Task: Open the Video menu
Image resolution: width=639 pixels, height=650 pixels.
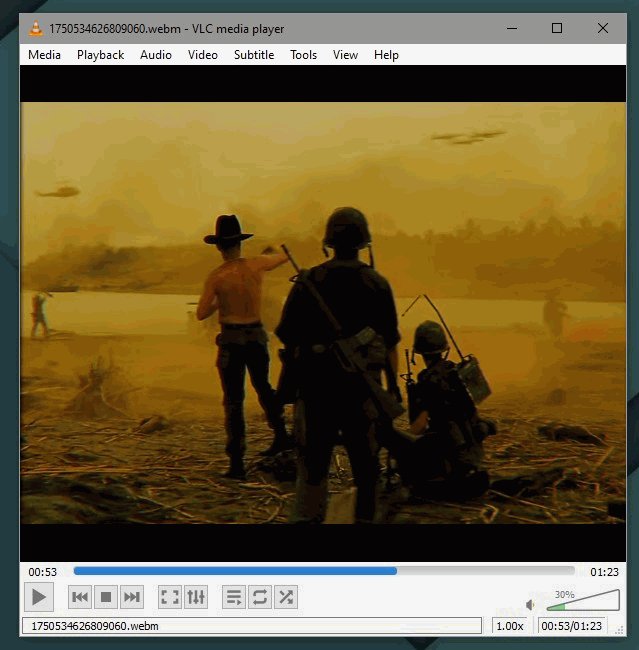Action: pos(202,55)
